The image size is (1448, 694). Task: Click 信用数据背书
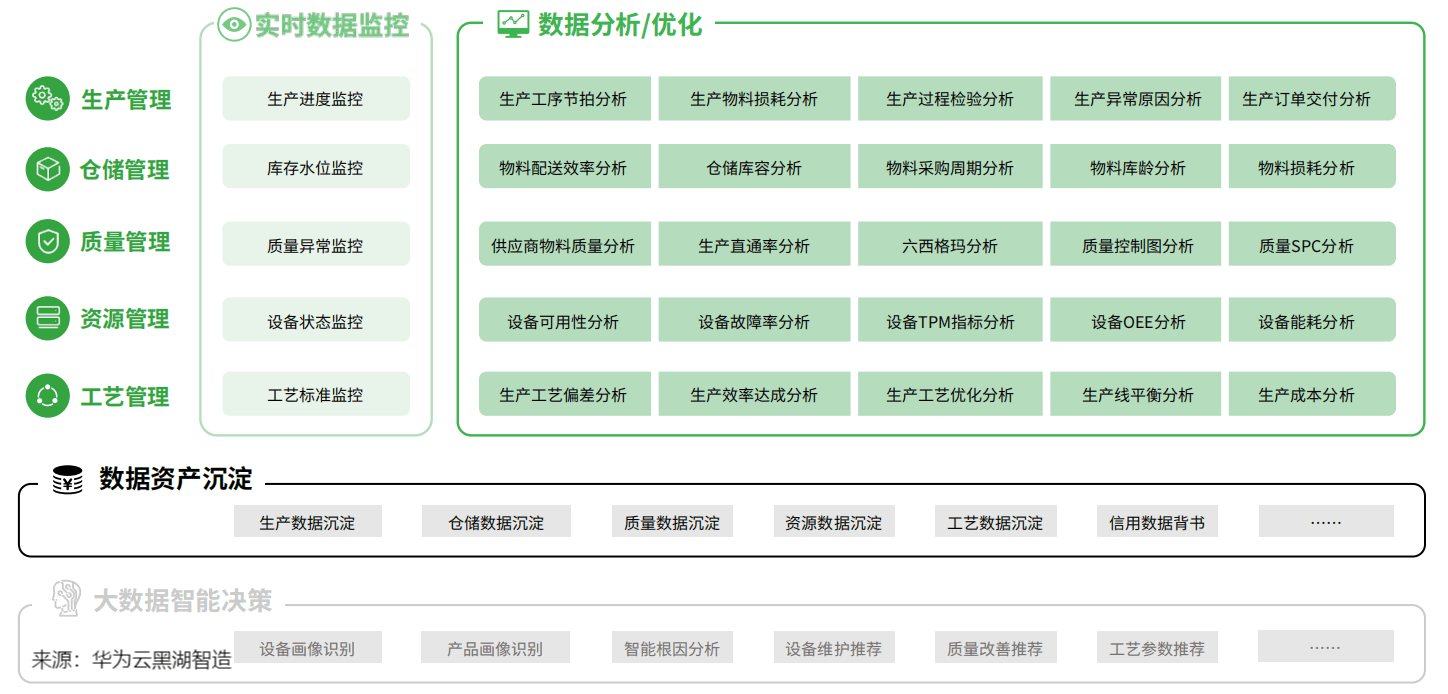(1157, 521)
